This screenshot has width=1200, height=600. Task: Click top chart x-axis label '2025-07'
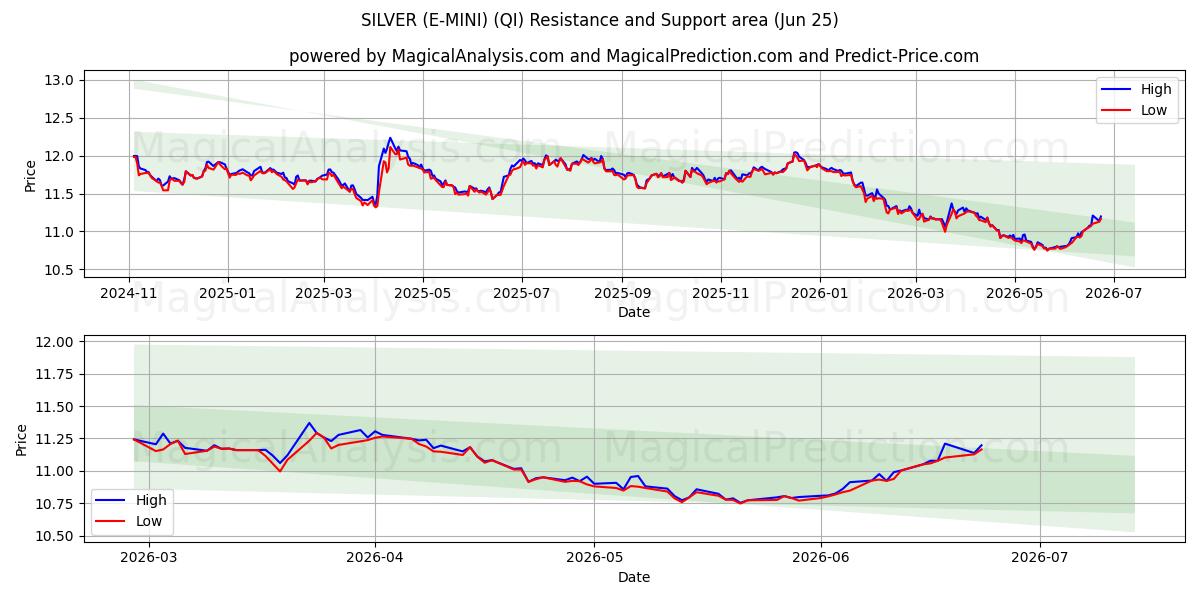522,293
